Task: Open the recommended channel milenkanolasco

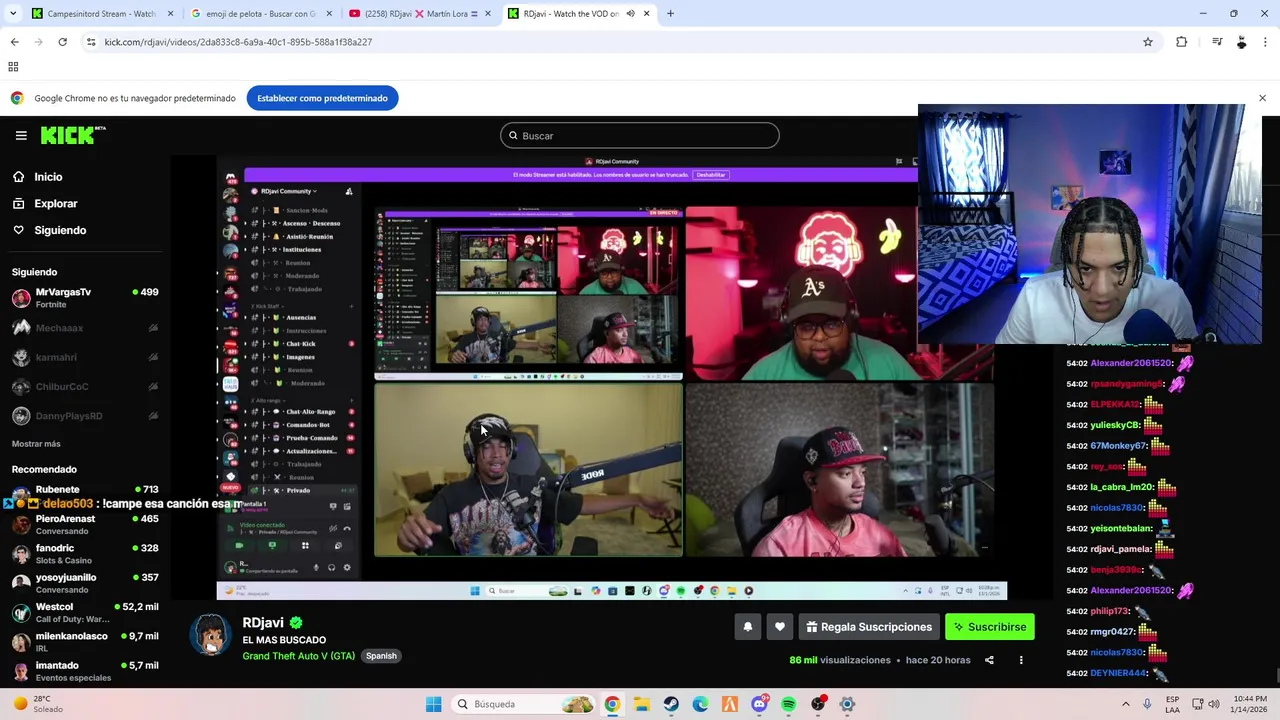Action: (x=86, y=642)
